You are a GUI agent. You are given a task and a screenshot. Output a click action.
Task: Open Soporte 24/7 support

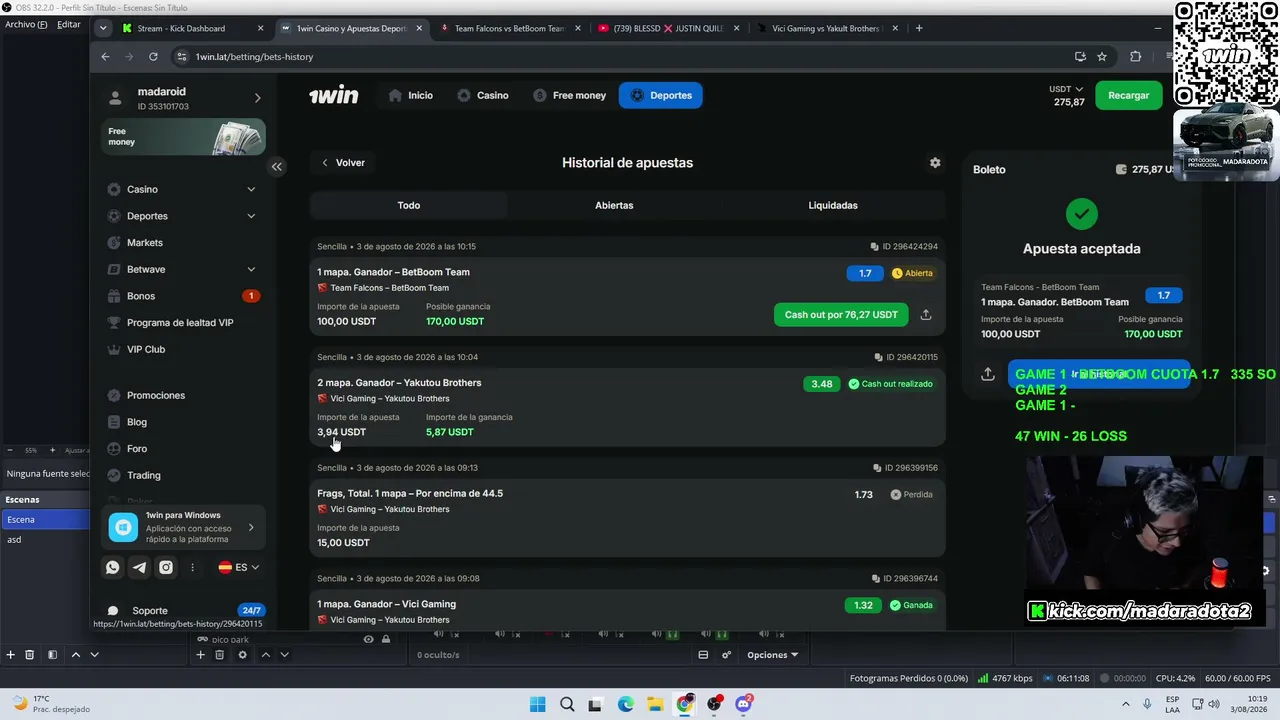pos(183,610)
